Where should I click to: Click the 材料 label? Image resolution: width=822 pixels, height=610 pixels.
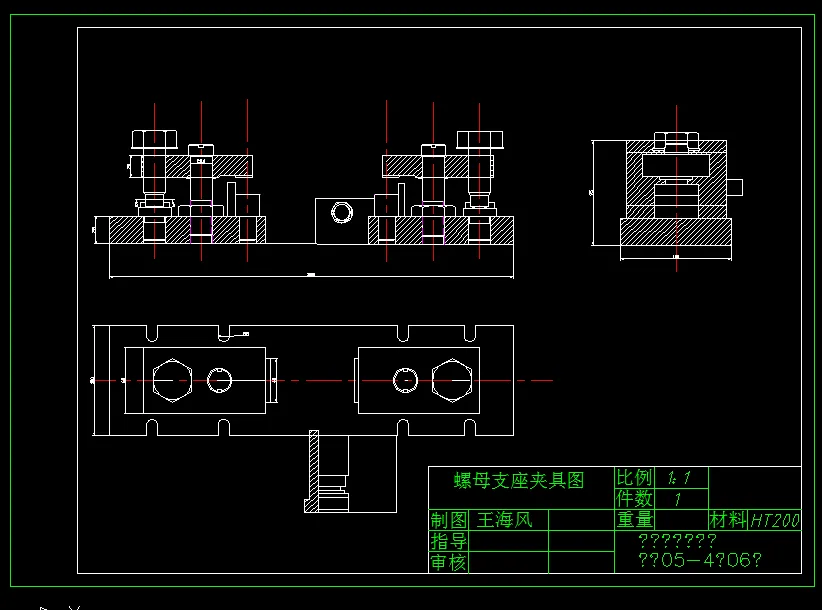pos(728,519)
